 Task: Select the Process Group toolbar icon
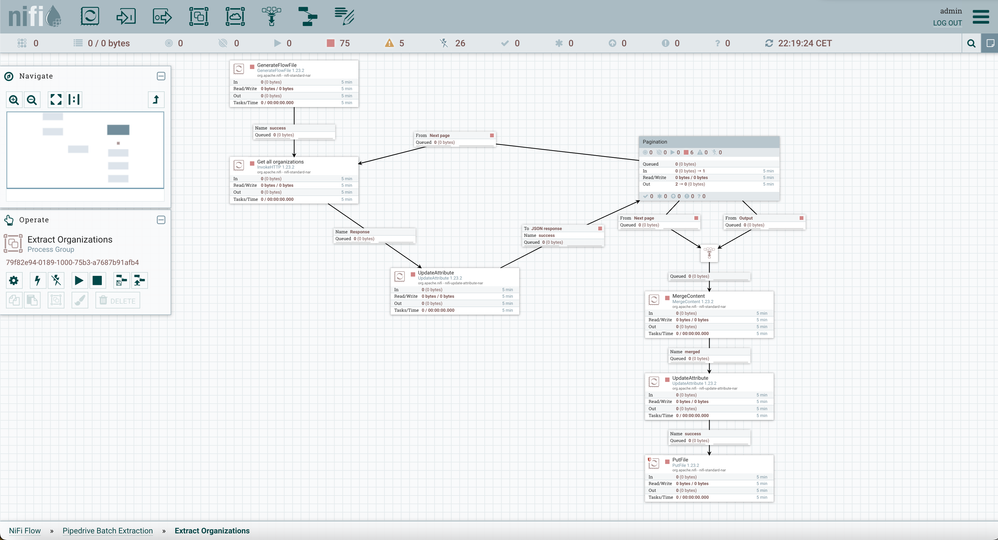199,16
